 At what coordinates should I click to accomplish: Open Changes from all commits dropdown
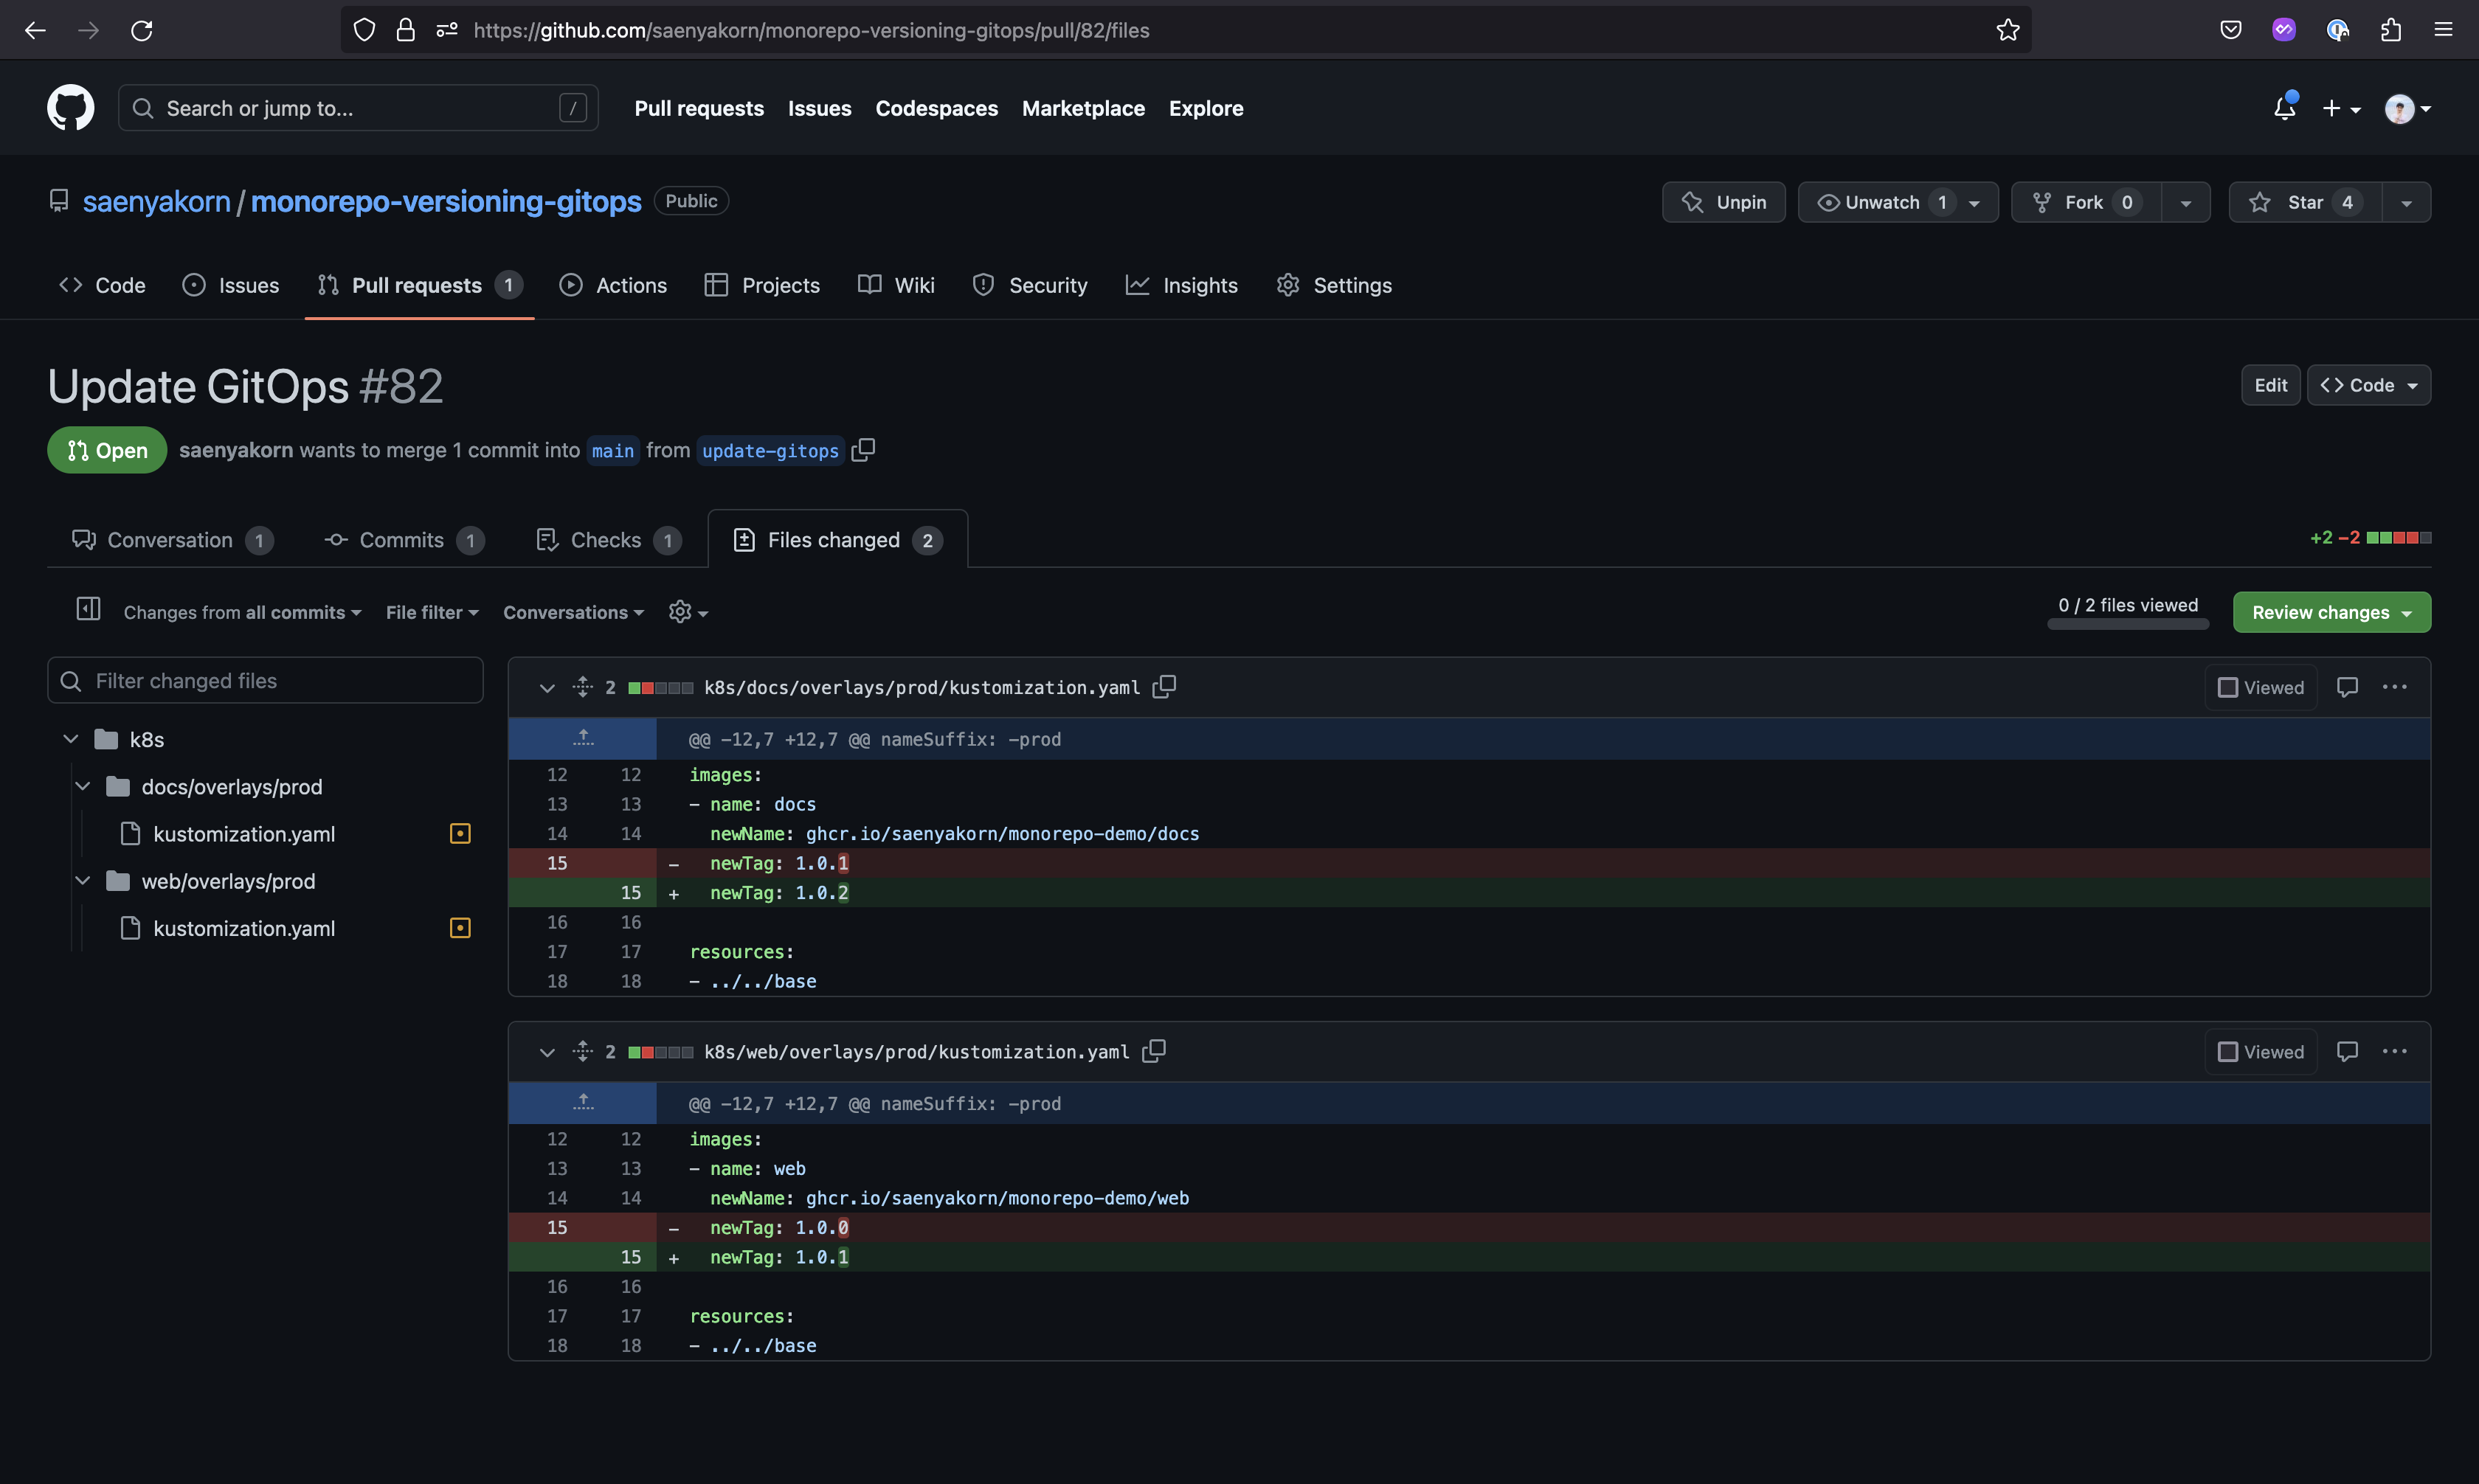242,612
